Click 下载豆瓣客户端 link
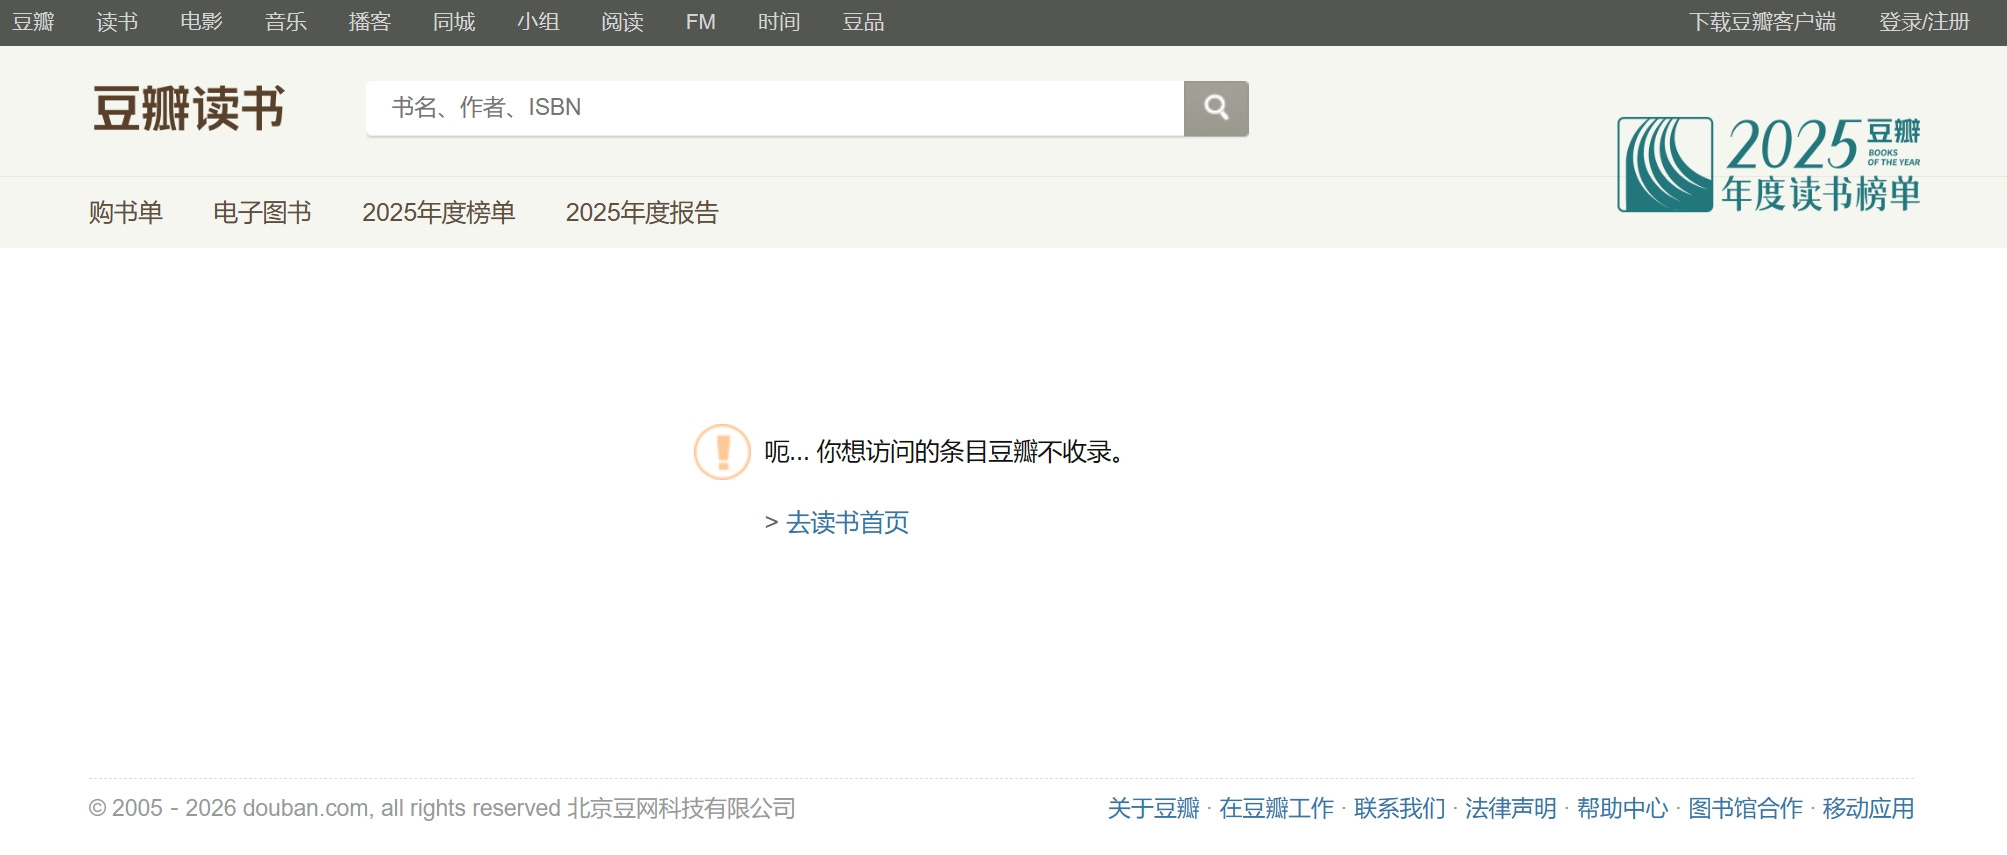This screenshot has height=855, width=2007. (1763, 22)
